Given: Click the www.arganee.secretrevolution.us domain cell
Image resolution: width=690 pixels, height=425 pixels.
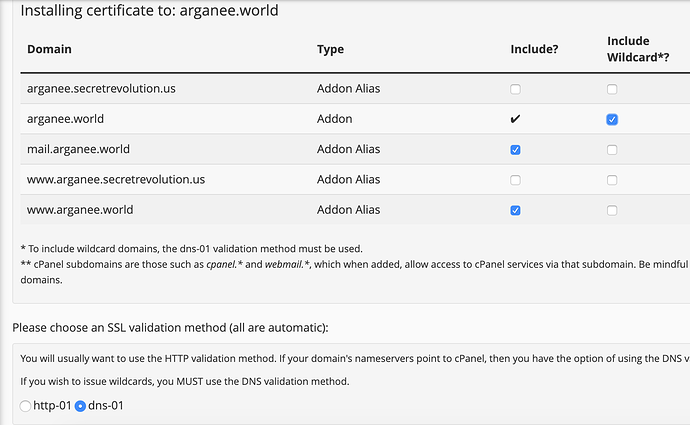Looking at the screenshot, I should [116, 180].
